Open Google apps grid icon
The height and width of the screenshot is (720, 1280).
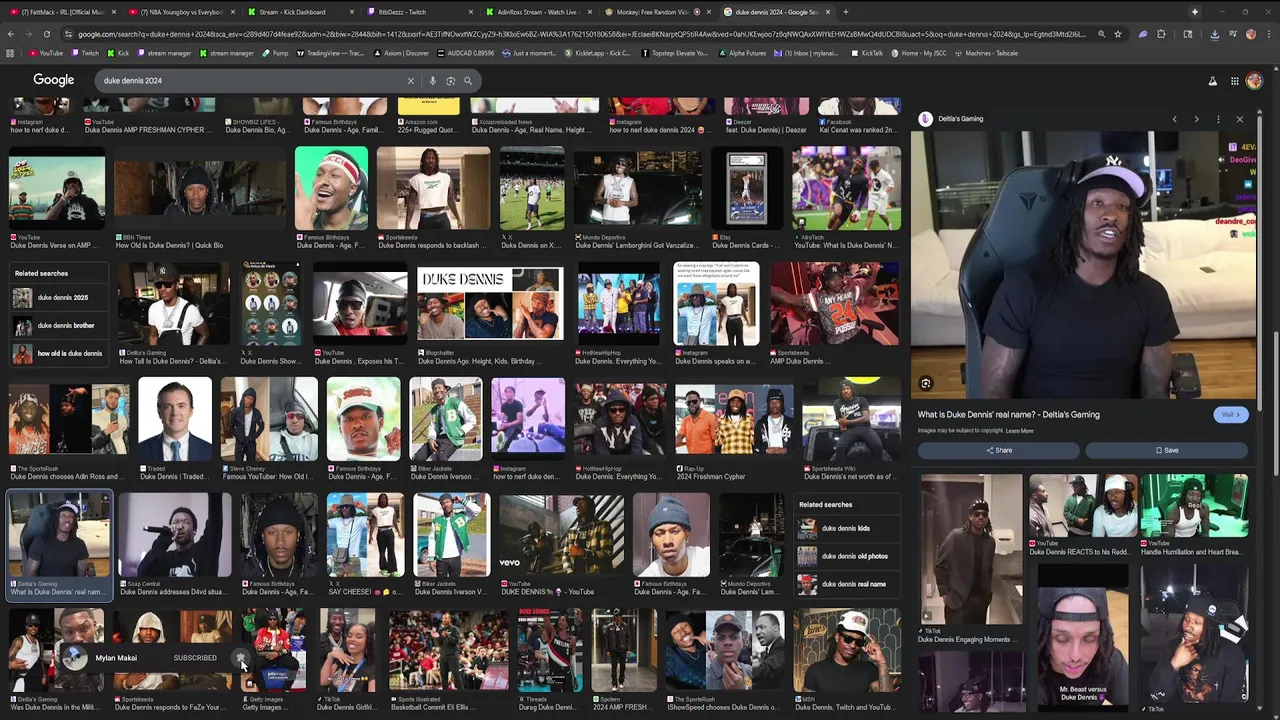1235,81
